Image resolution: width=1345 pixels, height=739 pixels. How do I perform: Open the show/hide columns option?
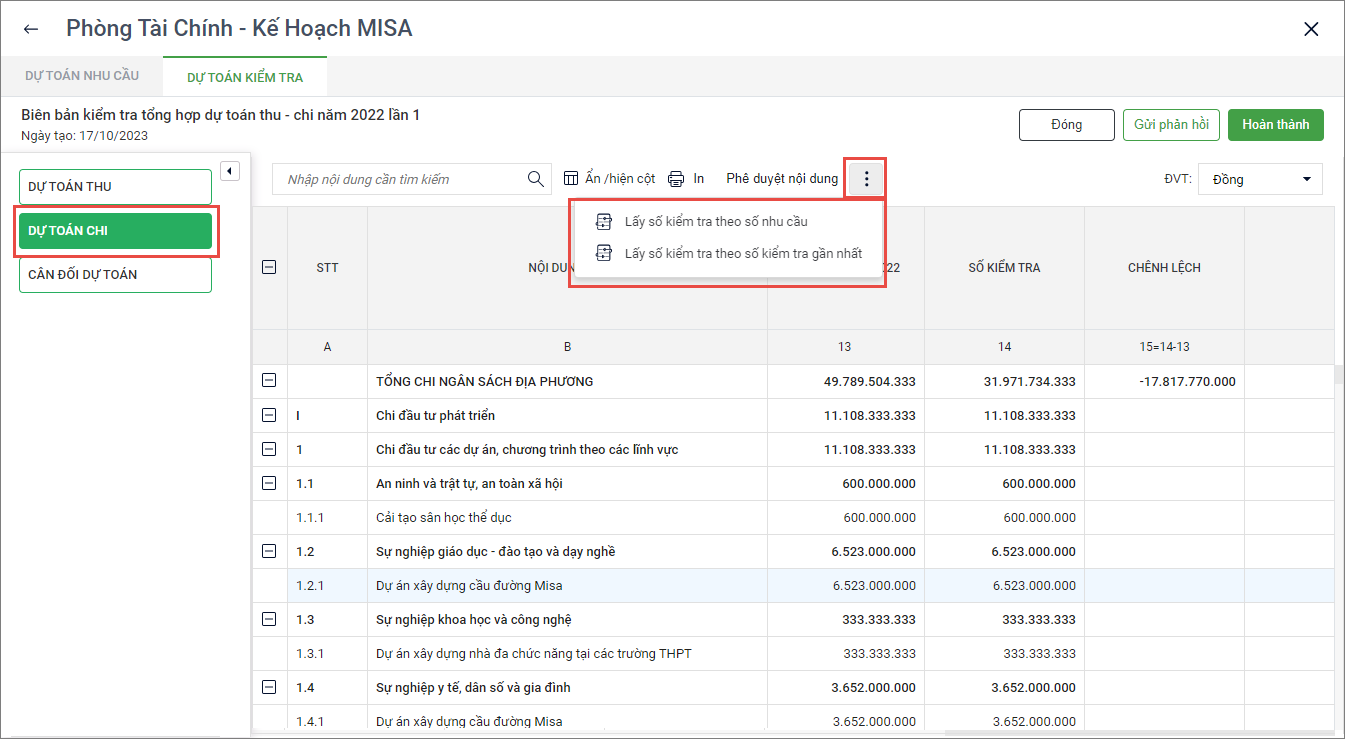[609, 179]
